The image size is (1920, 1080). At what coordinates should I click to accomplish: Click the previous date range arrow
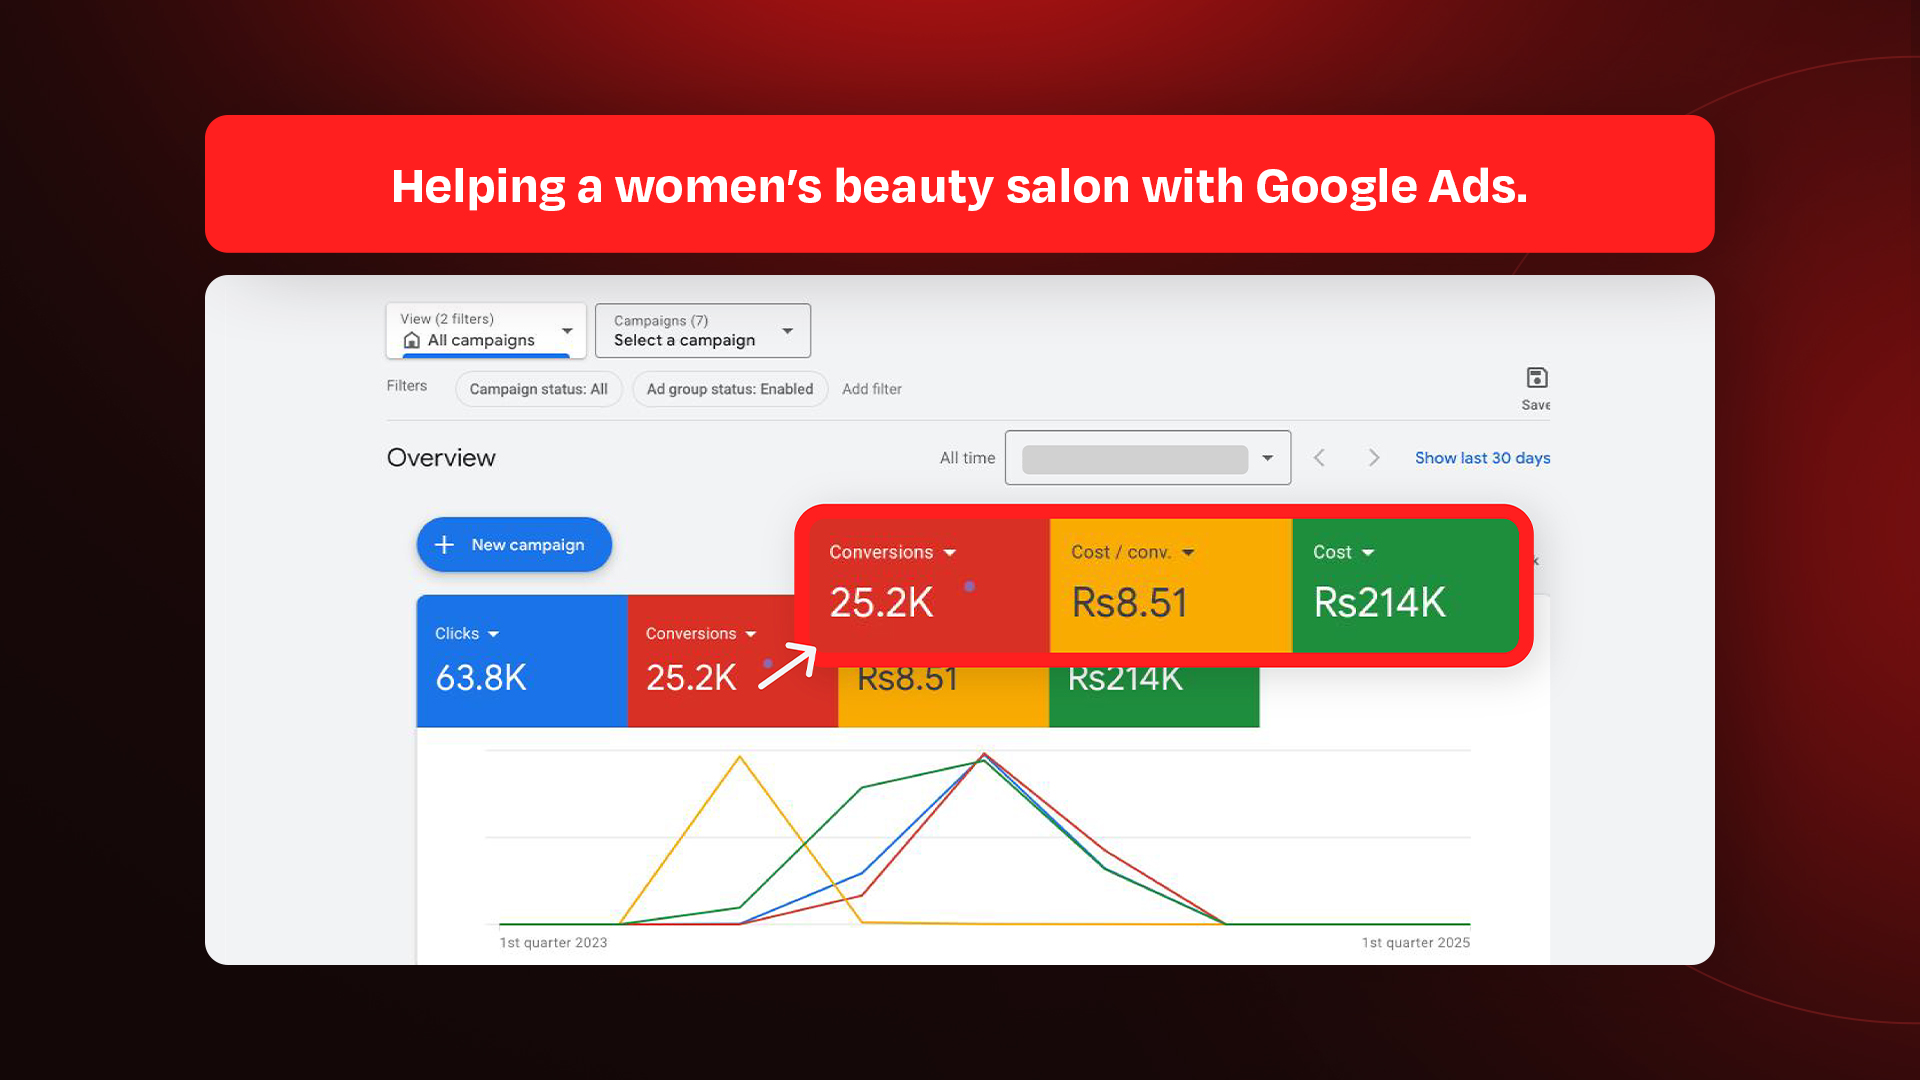1319,458
